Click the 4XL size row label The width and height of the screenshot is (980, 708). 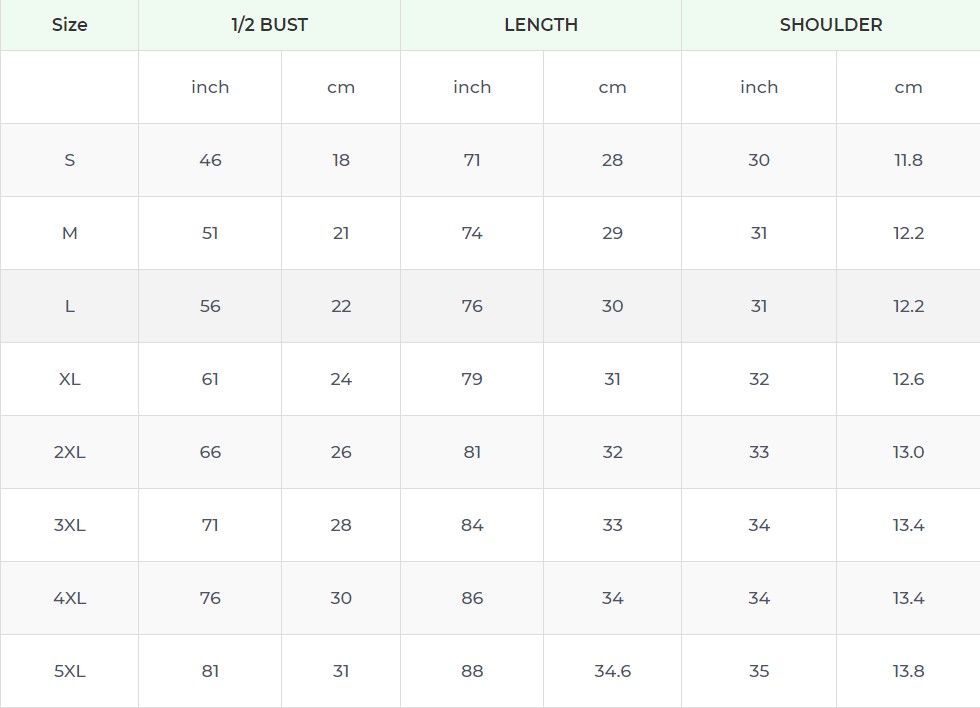[x=69, y=598]
